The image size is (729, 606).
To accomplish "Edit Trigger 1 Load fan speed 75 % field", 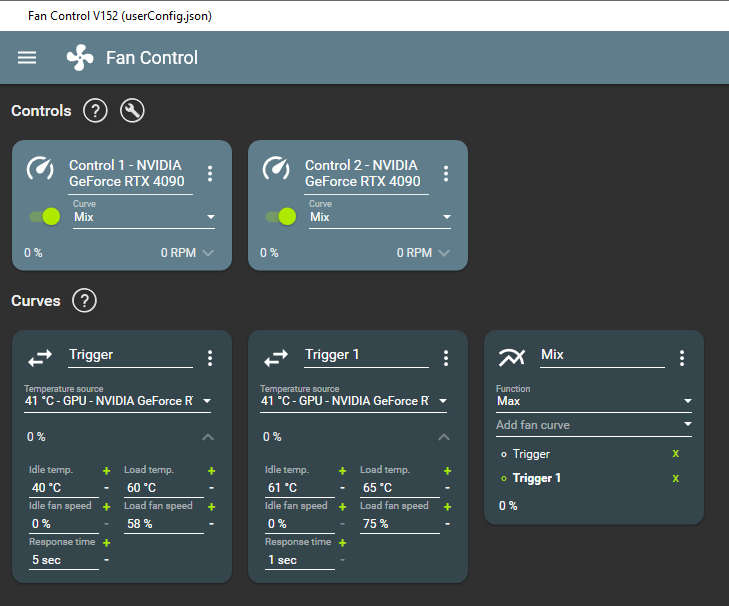I will 400,524.
